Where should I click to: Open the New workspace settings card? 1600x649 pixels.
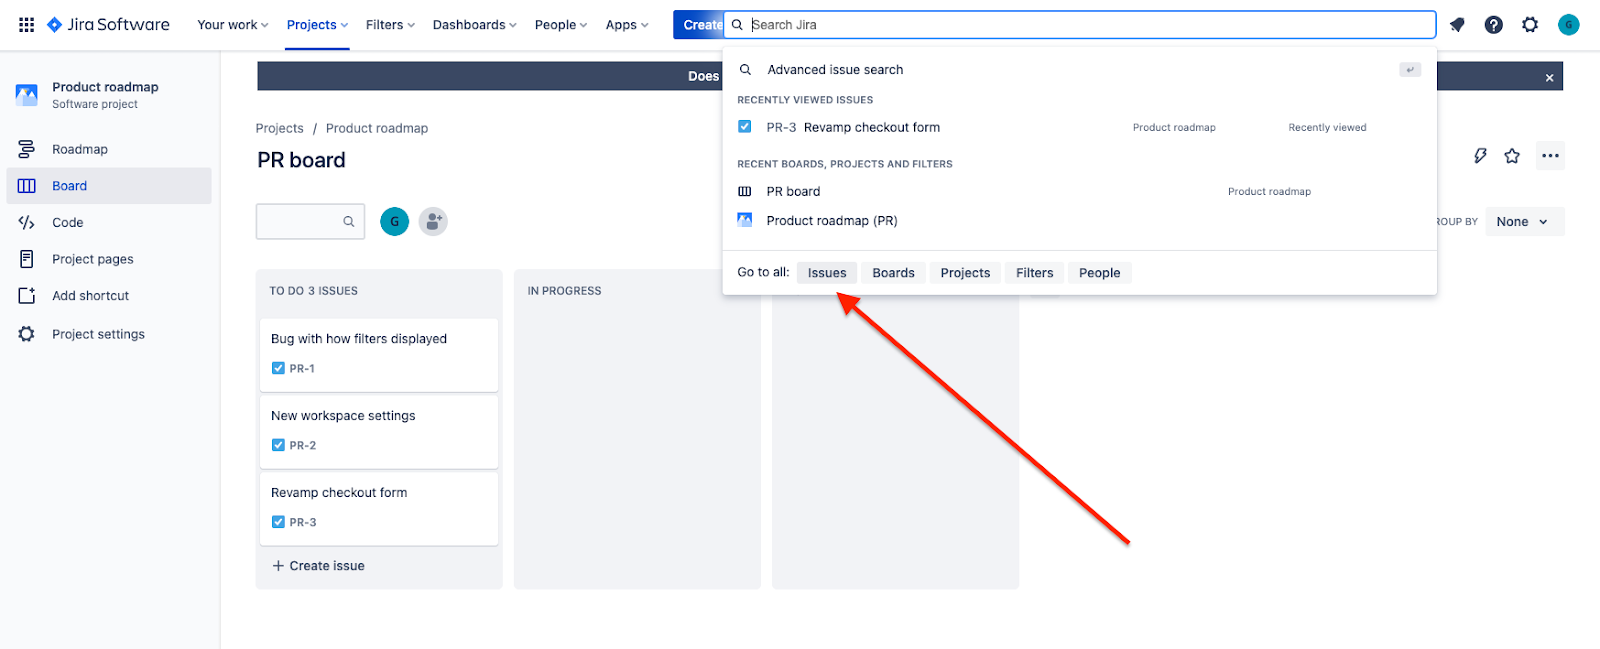pos(379,432)
